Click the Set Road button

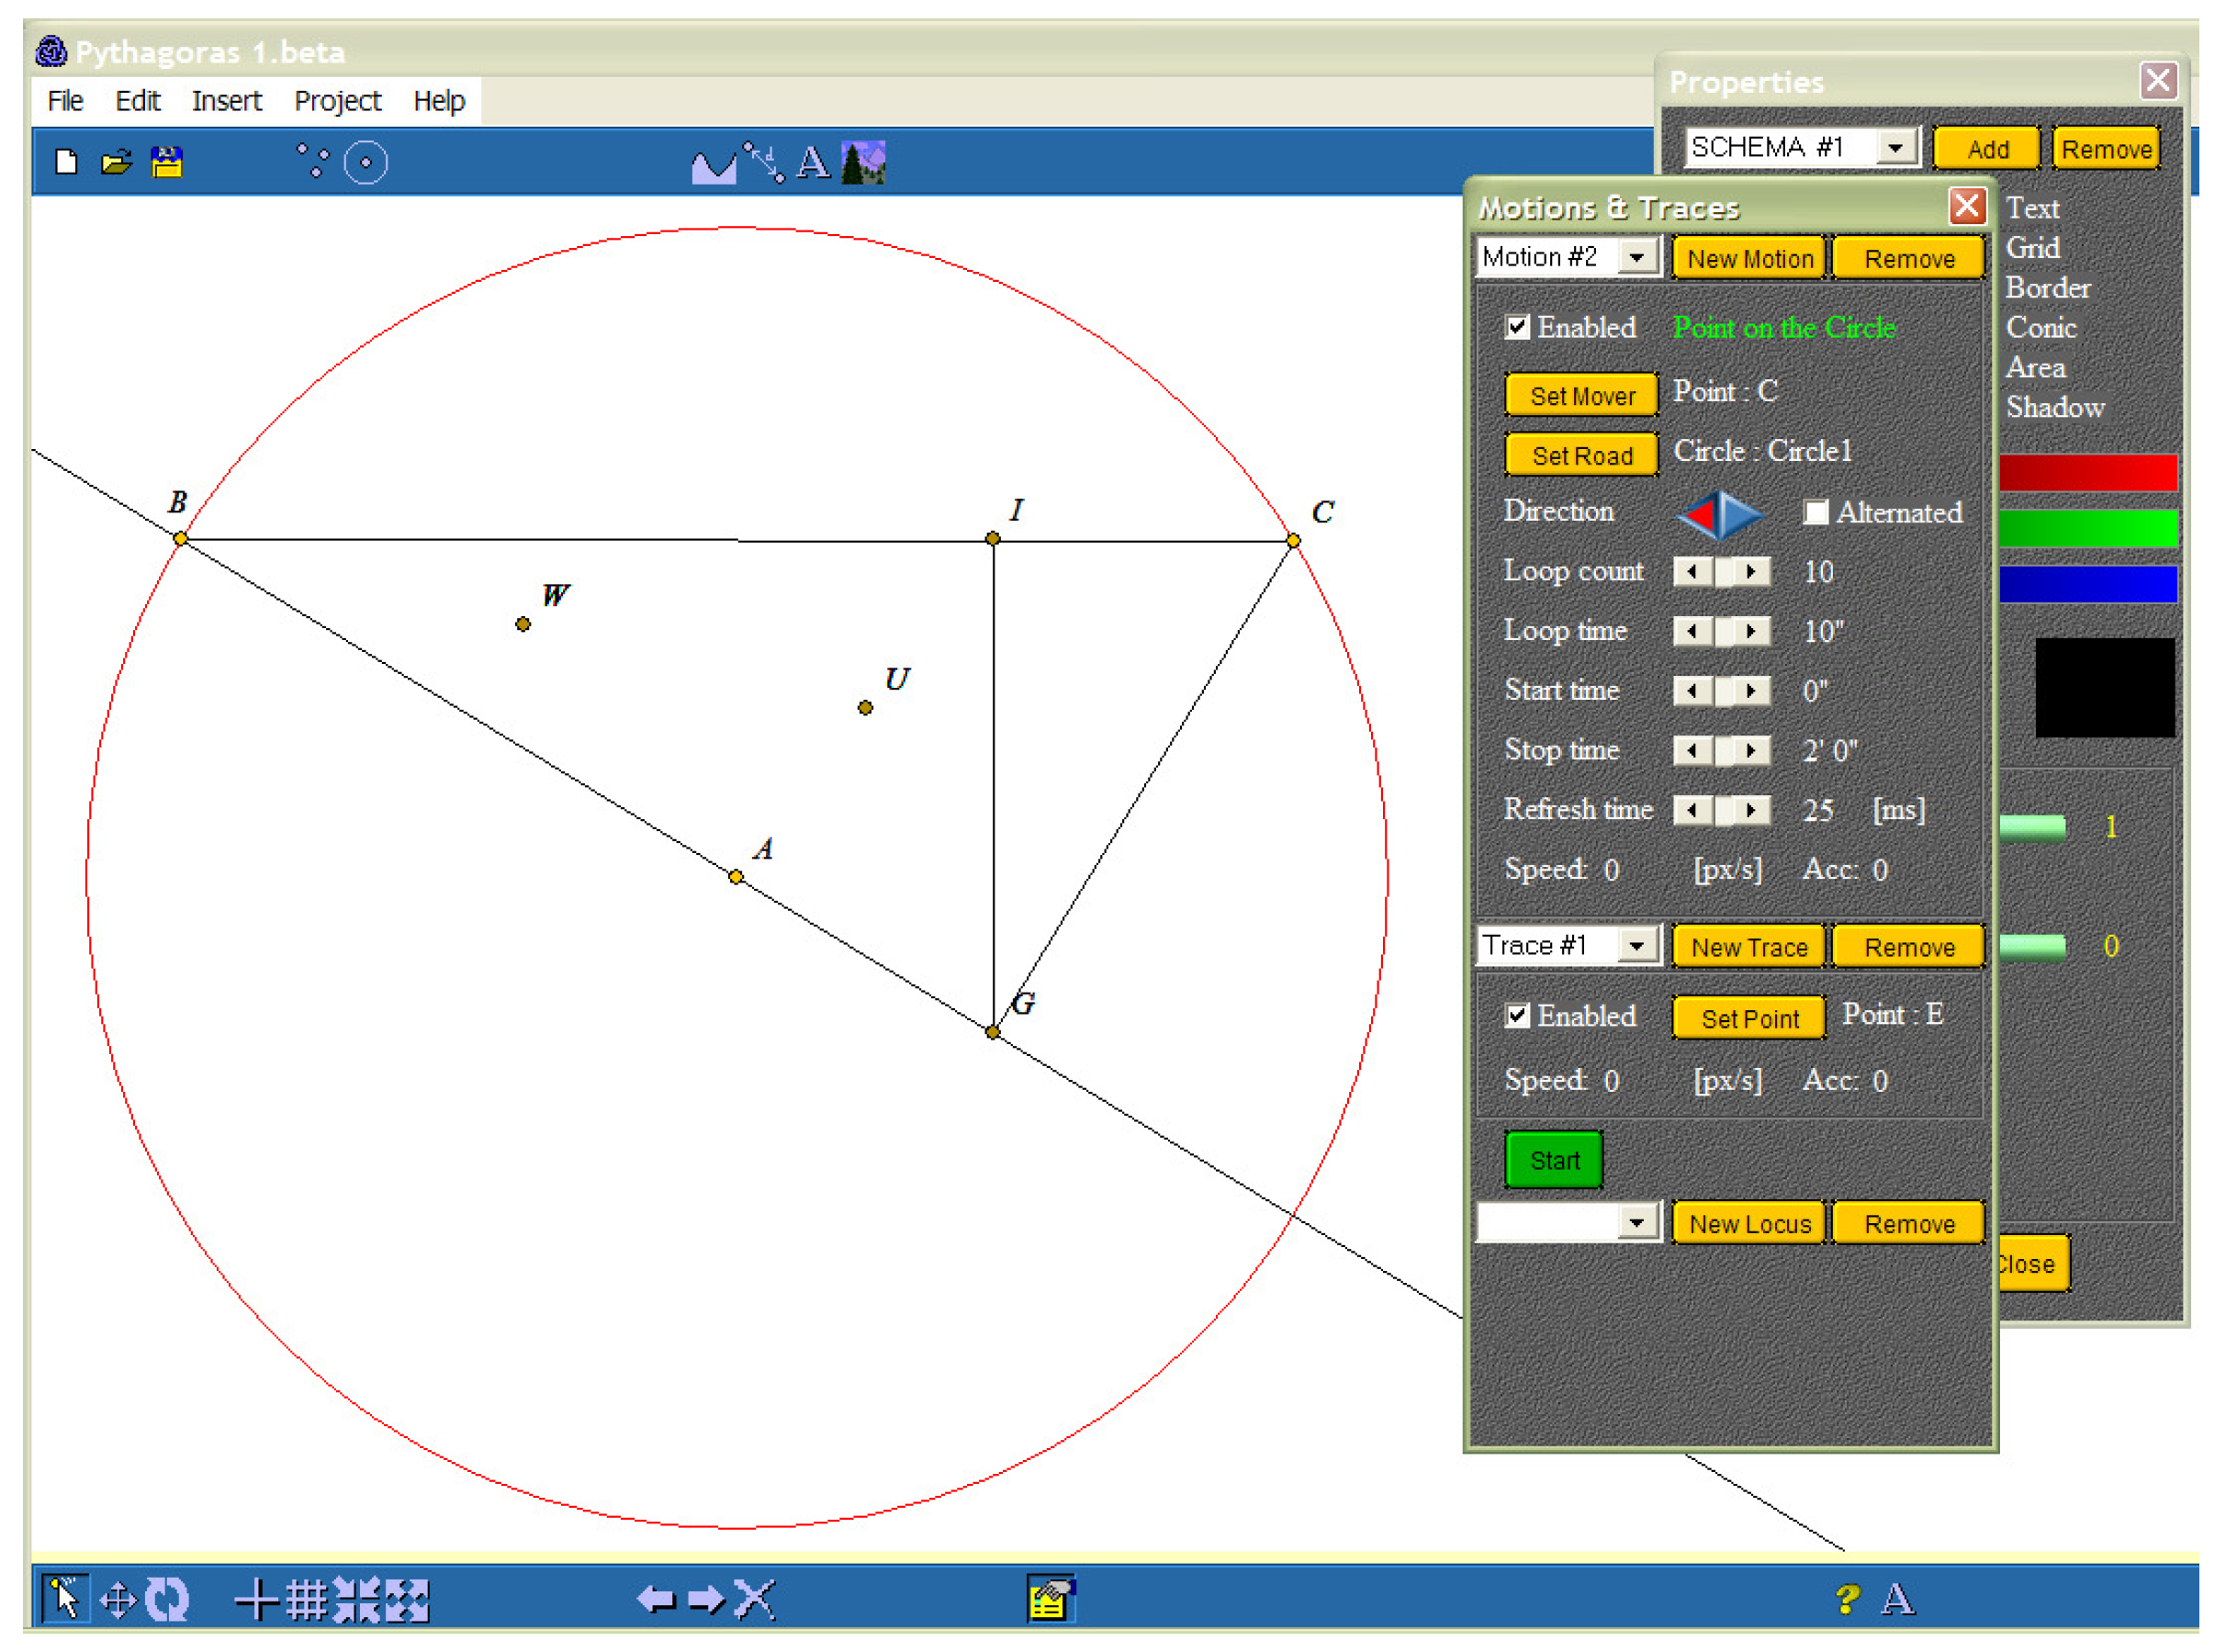point(1582,456)
